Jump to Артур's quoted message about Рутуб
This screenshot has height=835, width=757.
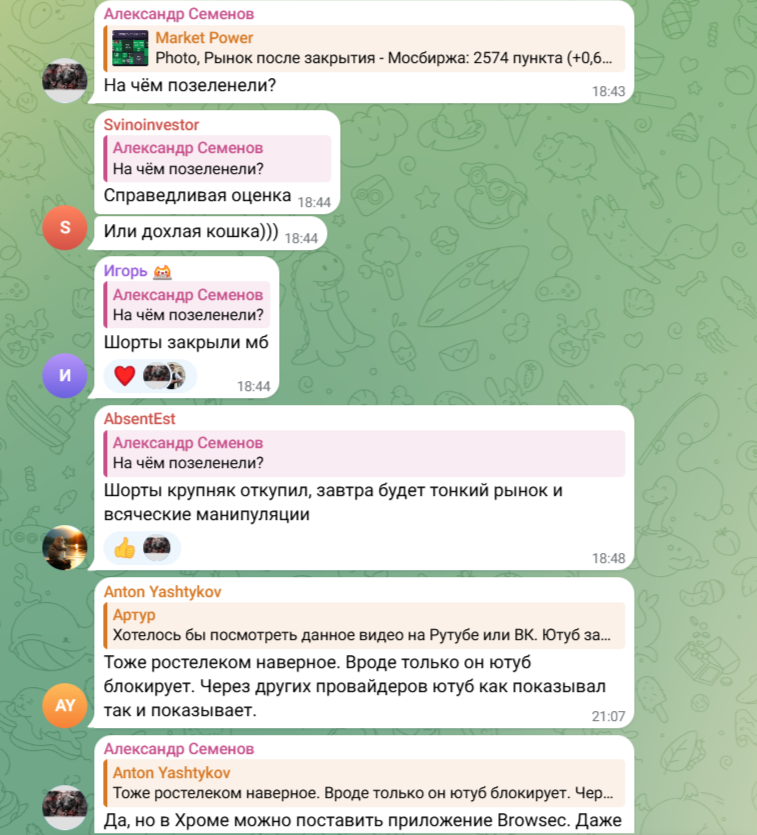click(364, 625)
